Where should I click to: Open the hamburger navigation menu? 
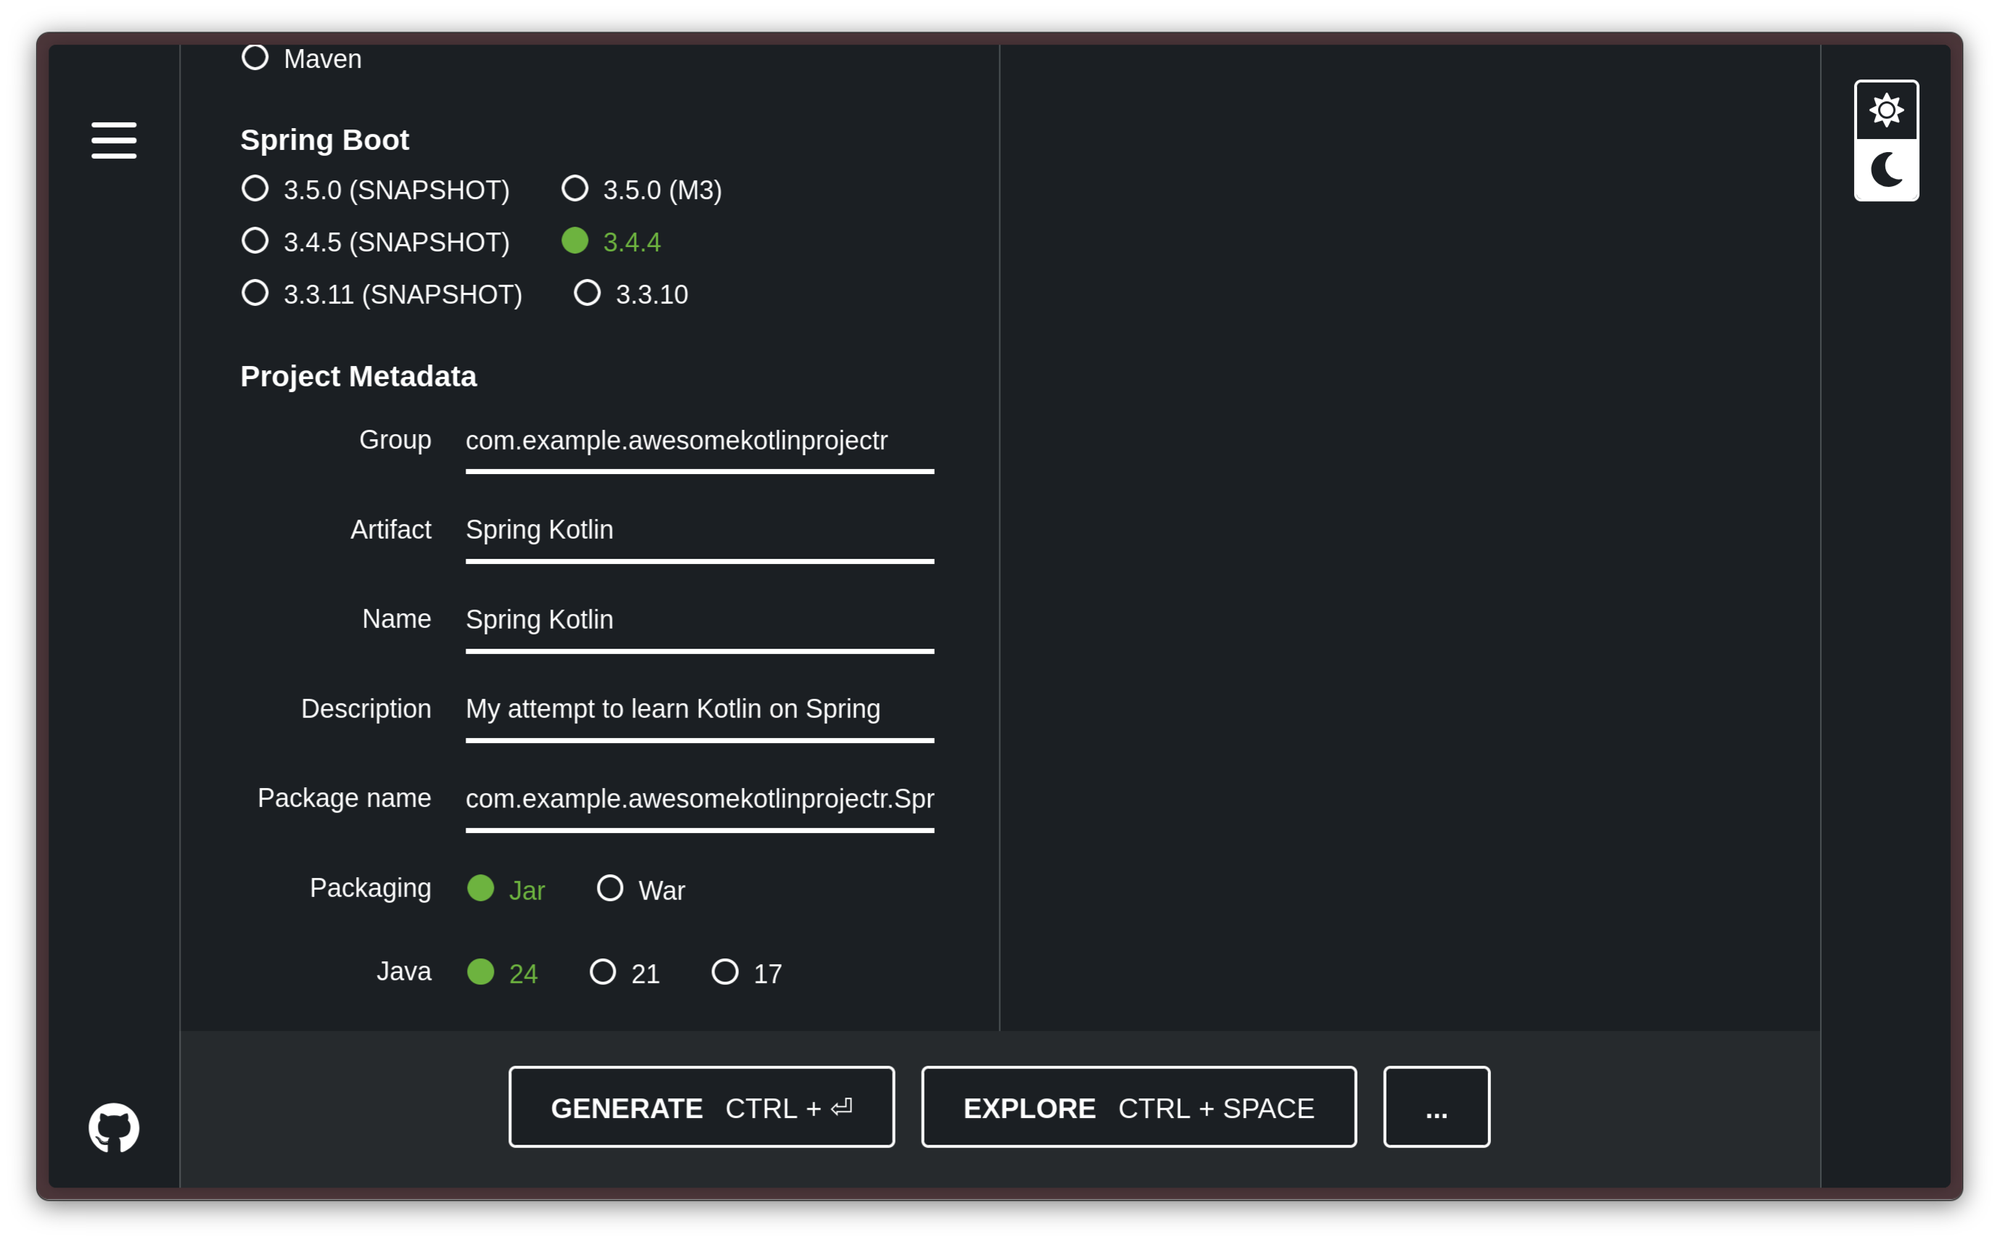point(114,140)
